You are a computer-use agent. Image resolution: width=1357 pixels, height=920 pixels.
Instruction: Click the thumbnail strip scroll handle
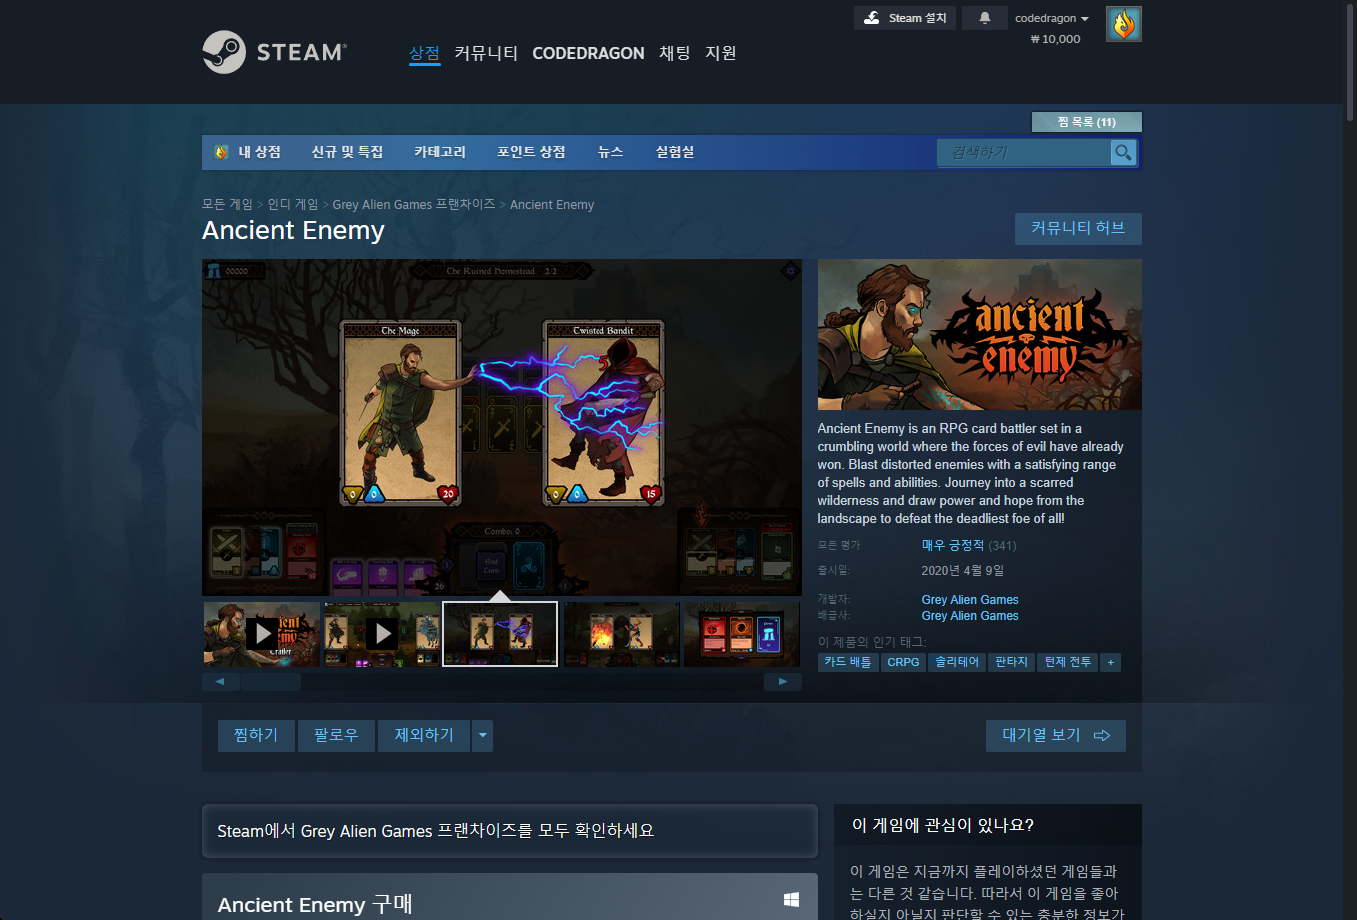(271, 682)
